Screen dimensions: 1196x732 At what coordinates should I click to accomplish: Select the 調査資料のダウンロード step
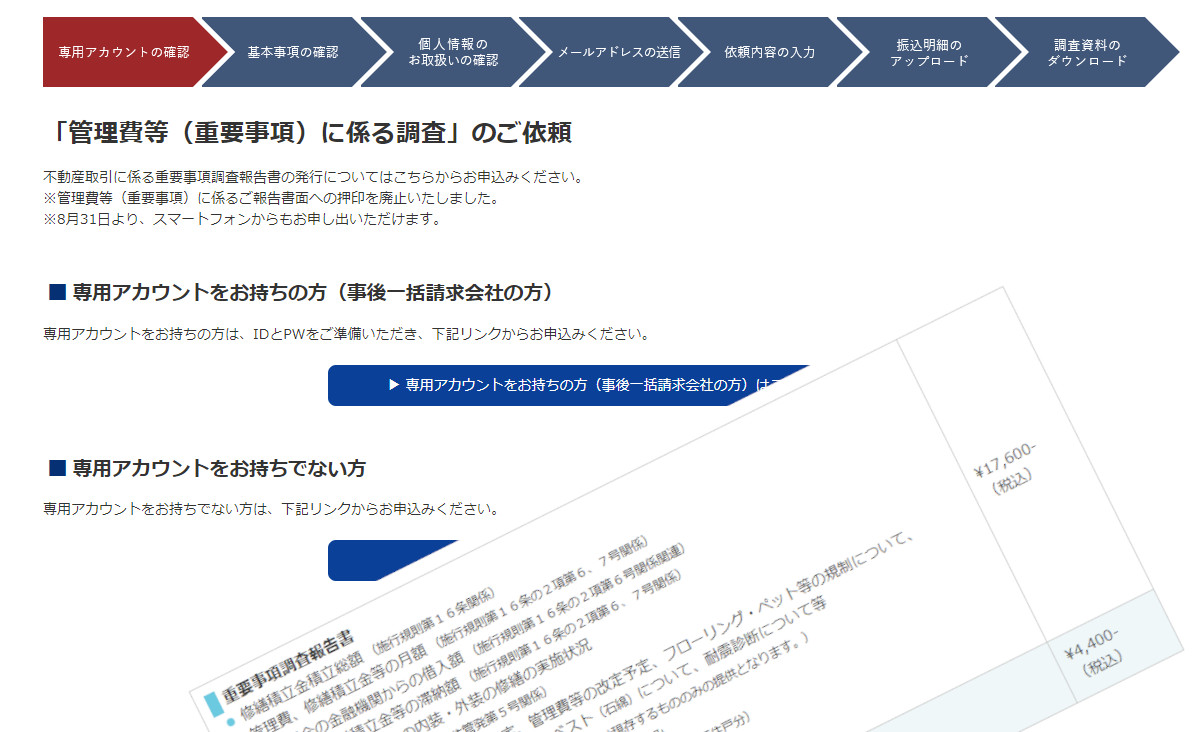click(x=1087, y=52)
